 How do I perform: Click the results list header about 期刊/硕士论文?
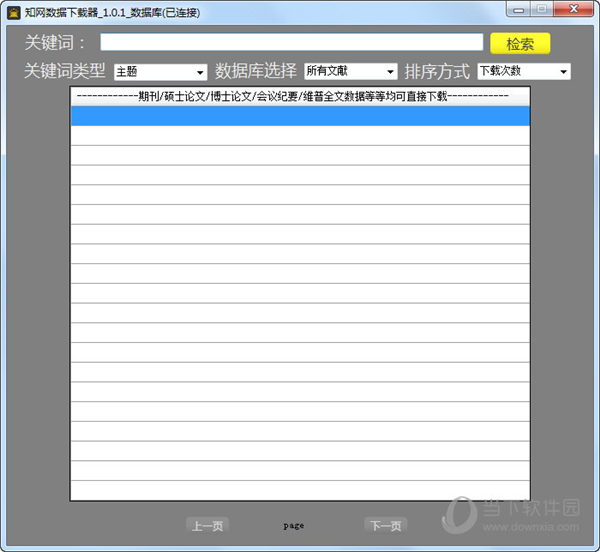coord(300,96)
